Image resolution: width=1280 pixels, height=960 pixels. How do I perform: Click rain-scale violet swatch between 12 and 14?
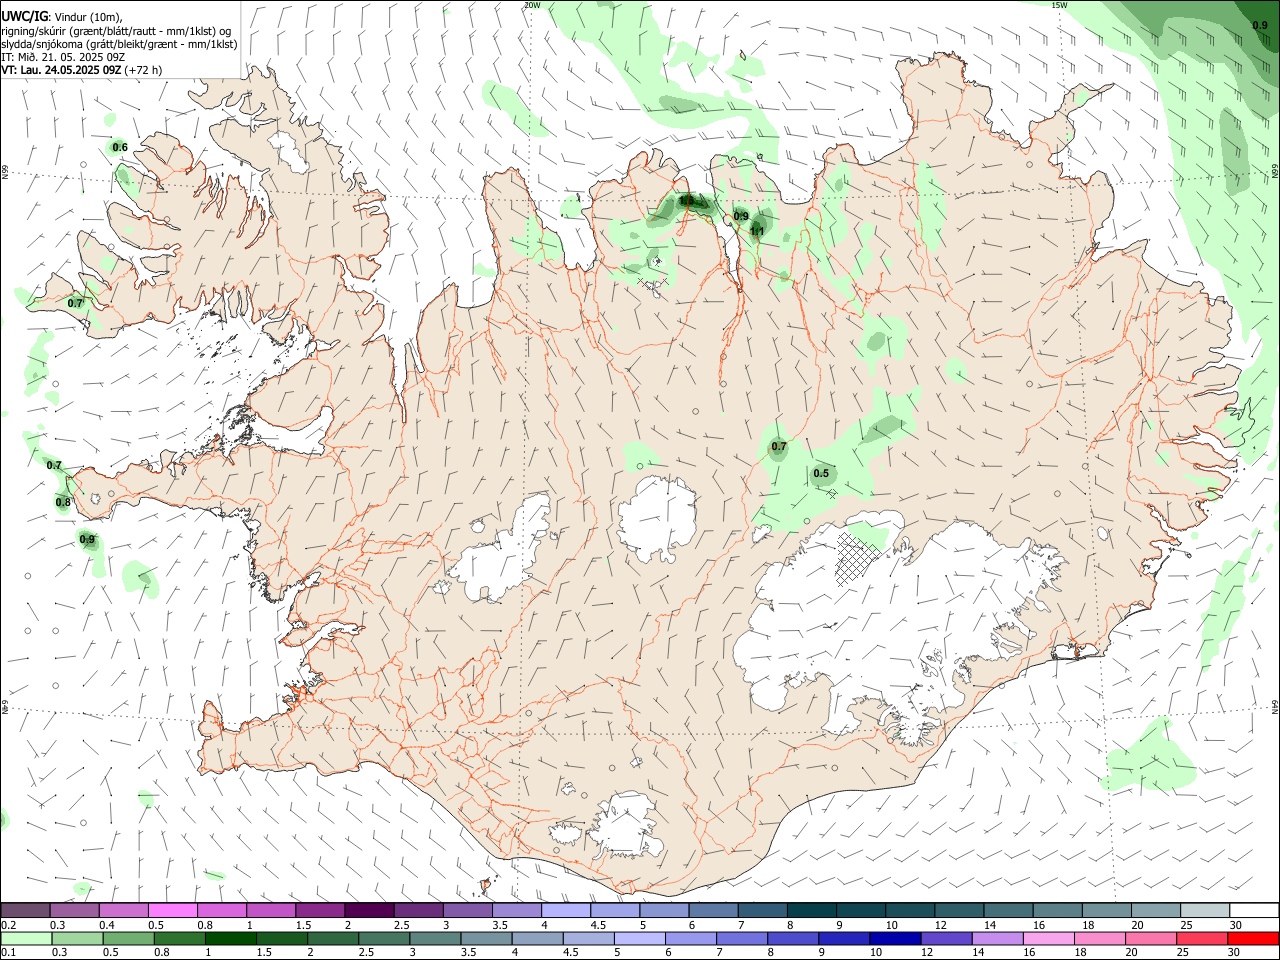tap(944, 938)
